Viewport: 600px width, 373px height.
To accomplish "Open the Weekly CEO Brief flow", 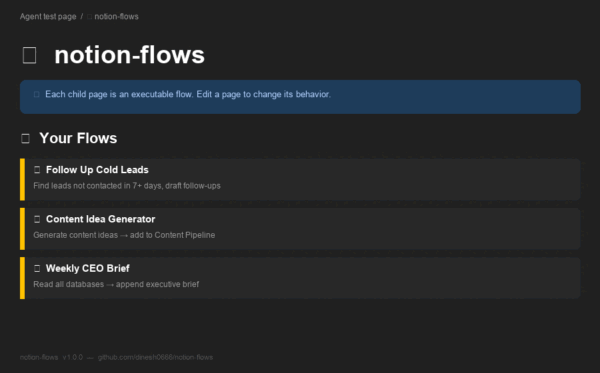I will [88, 269].
